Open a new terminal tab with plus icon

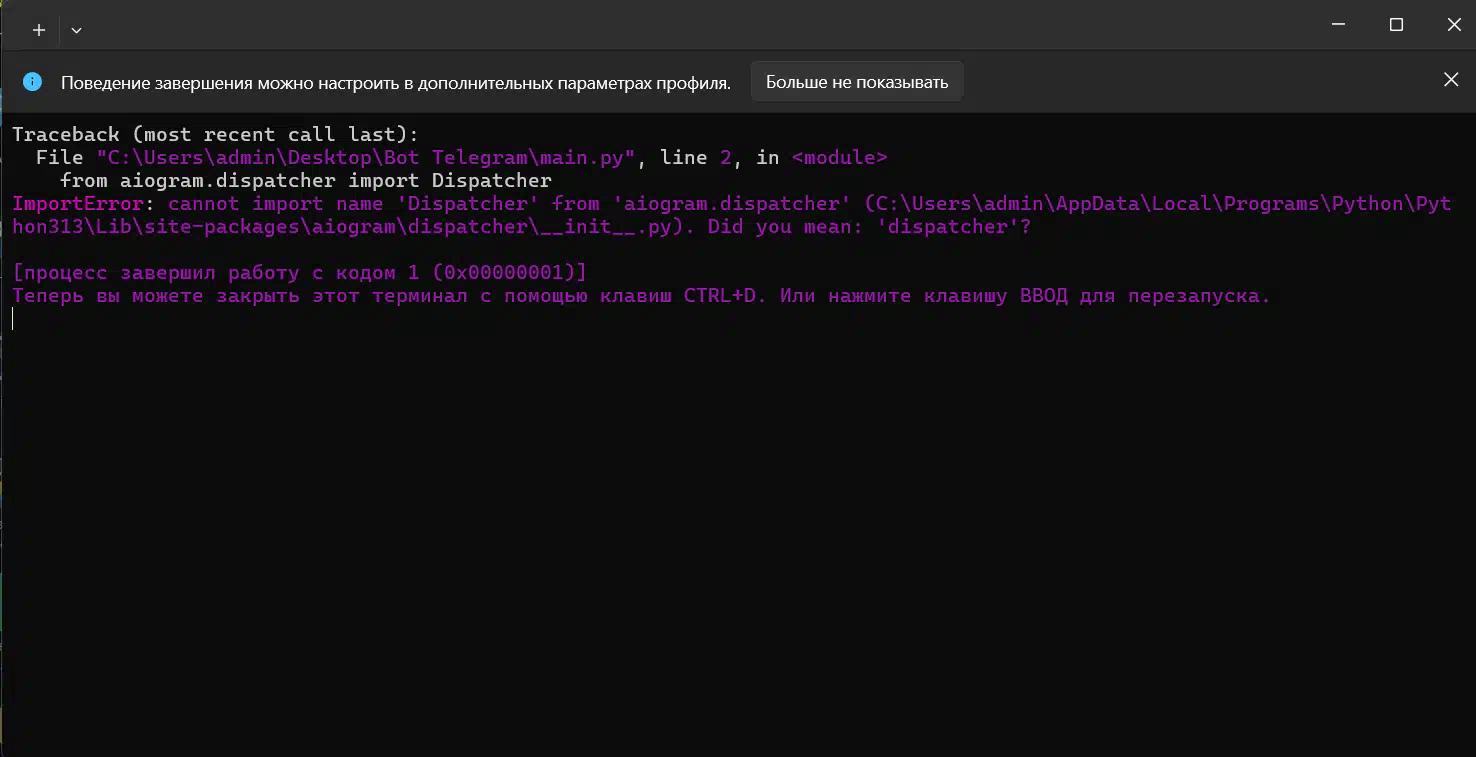point(39,30)
